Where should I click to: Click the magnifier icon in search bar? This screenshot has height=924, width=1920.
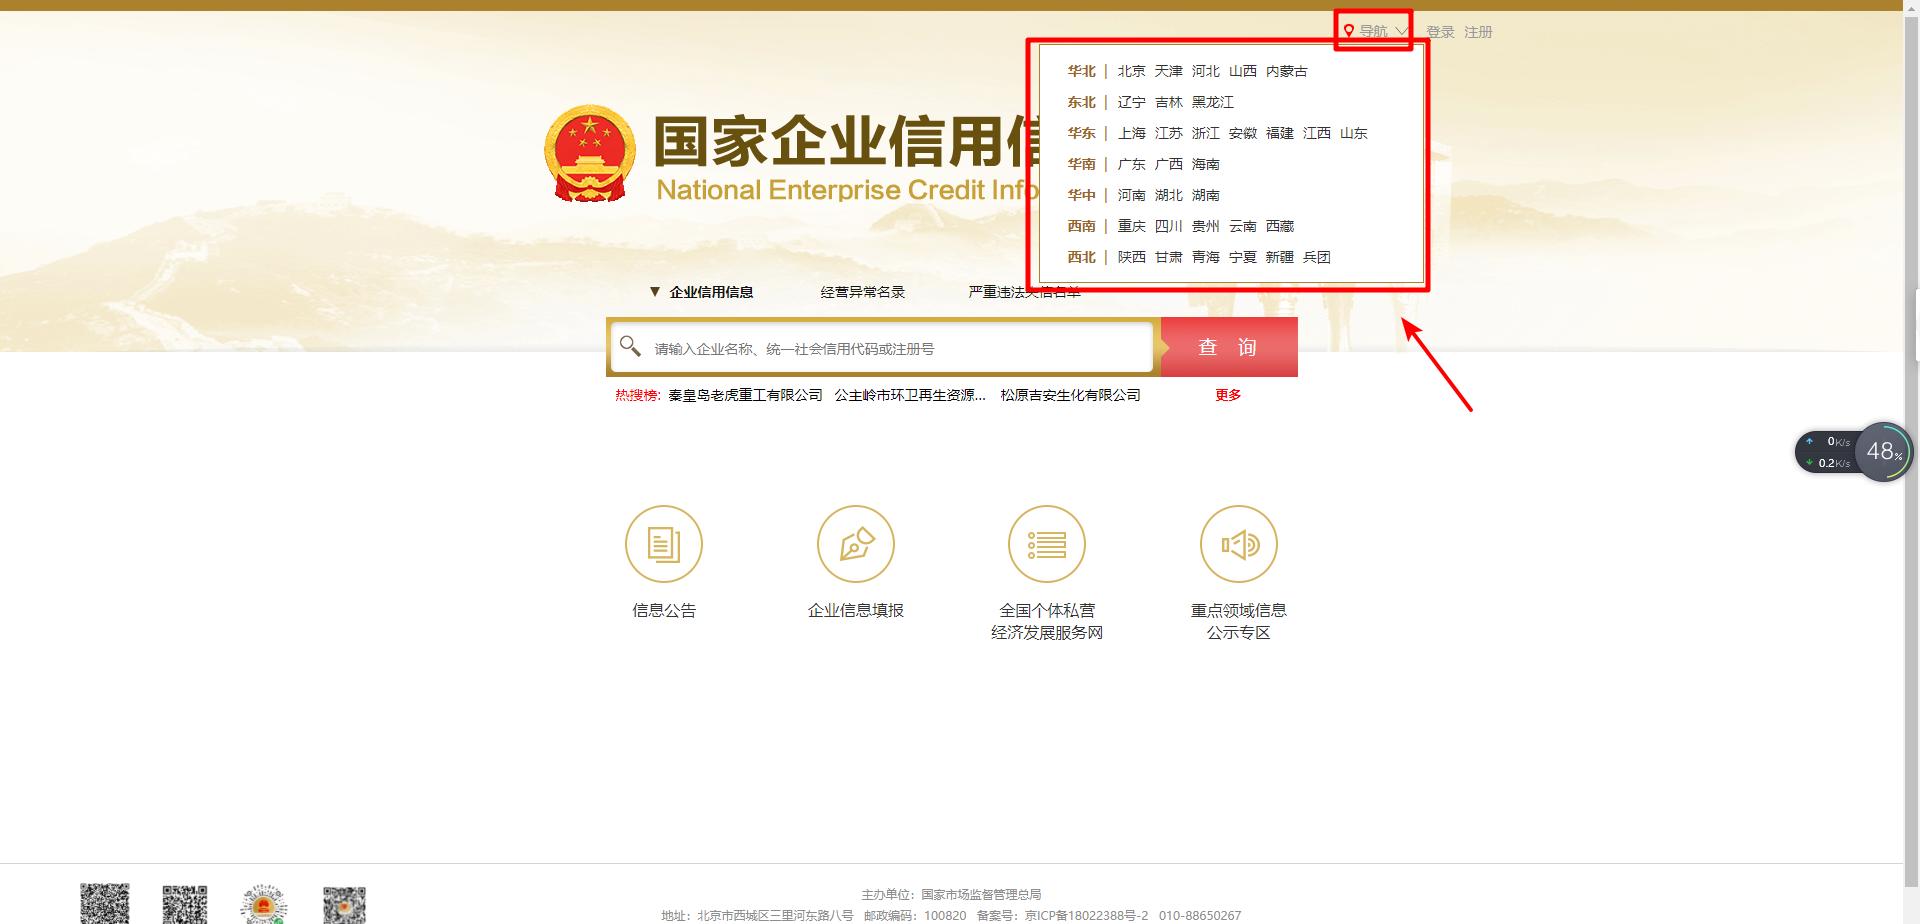coord(630,346)
